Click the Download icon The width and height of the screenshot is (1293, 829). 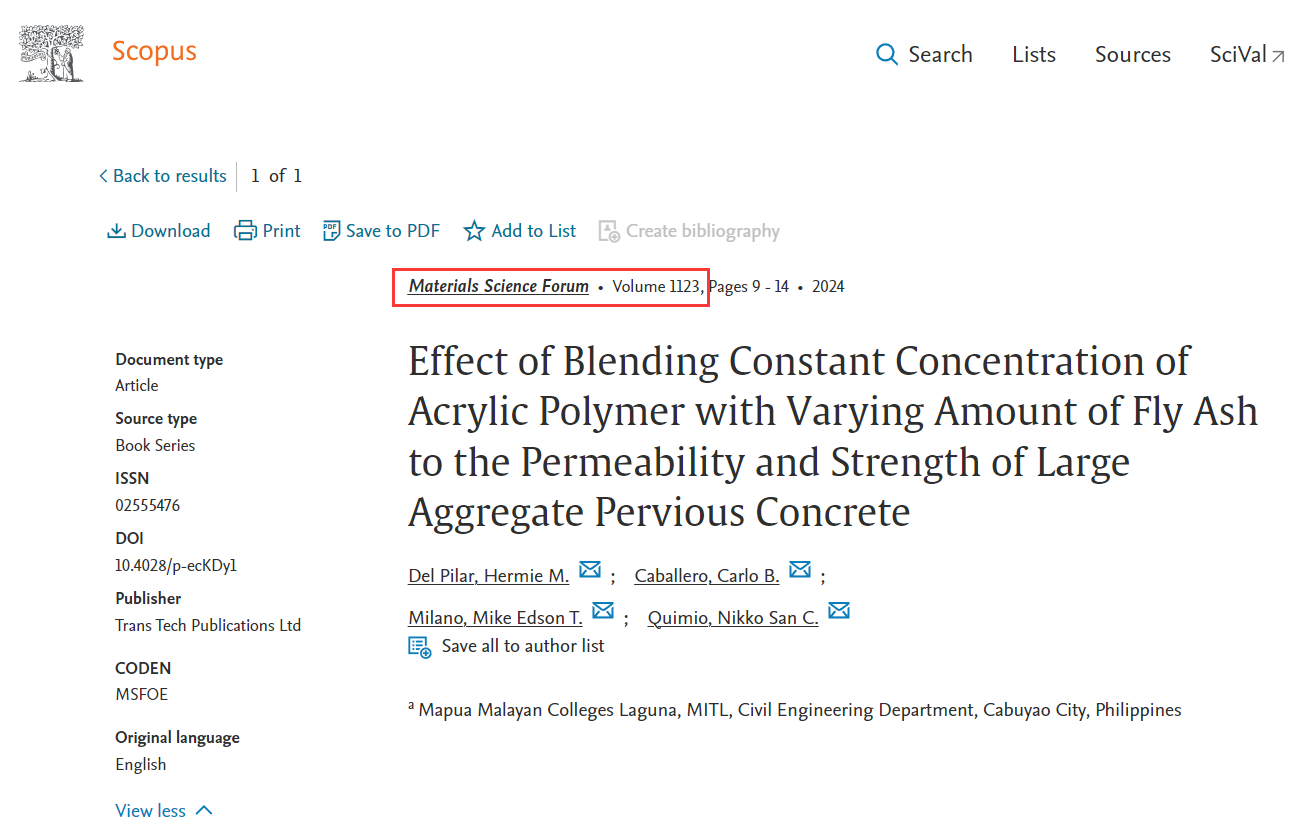click(116, 231)
